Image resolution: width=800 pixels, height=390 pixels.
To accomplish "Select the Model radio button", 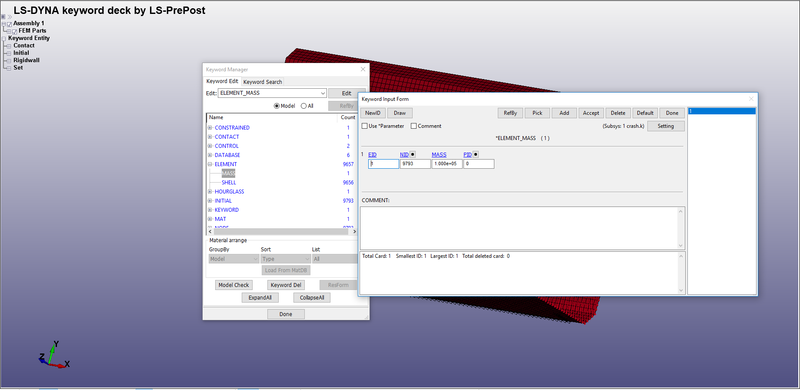I will (x=277, y=106).
